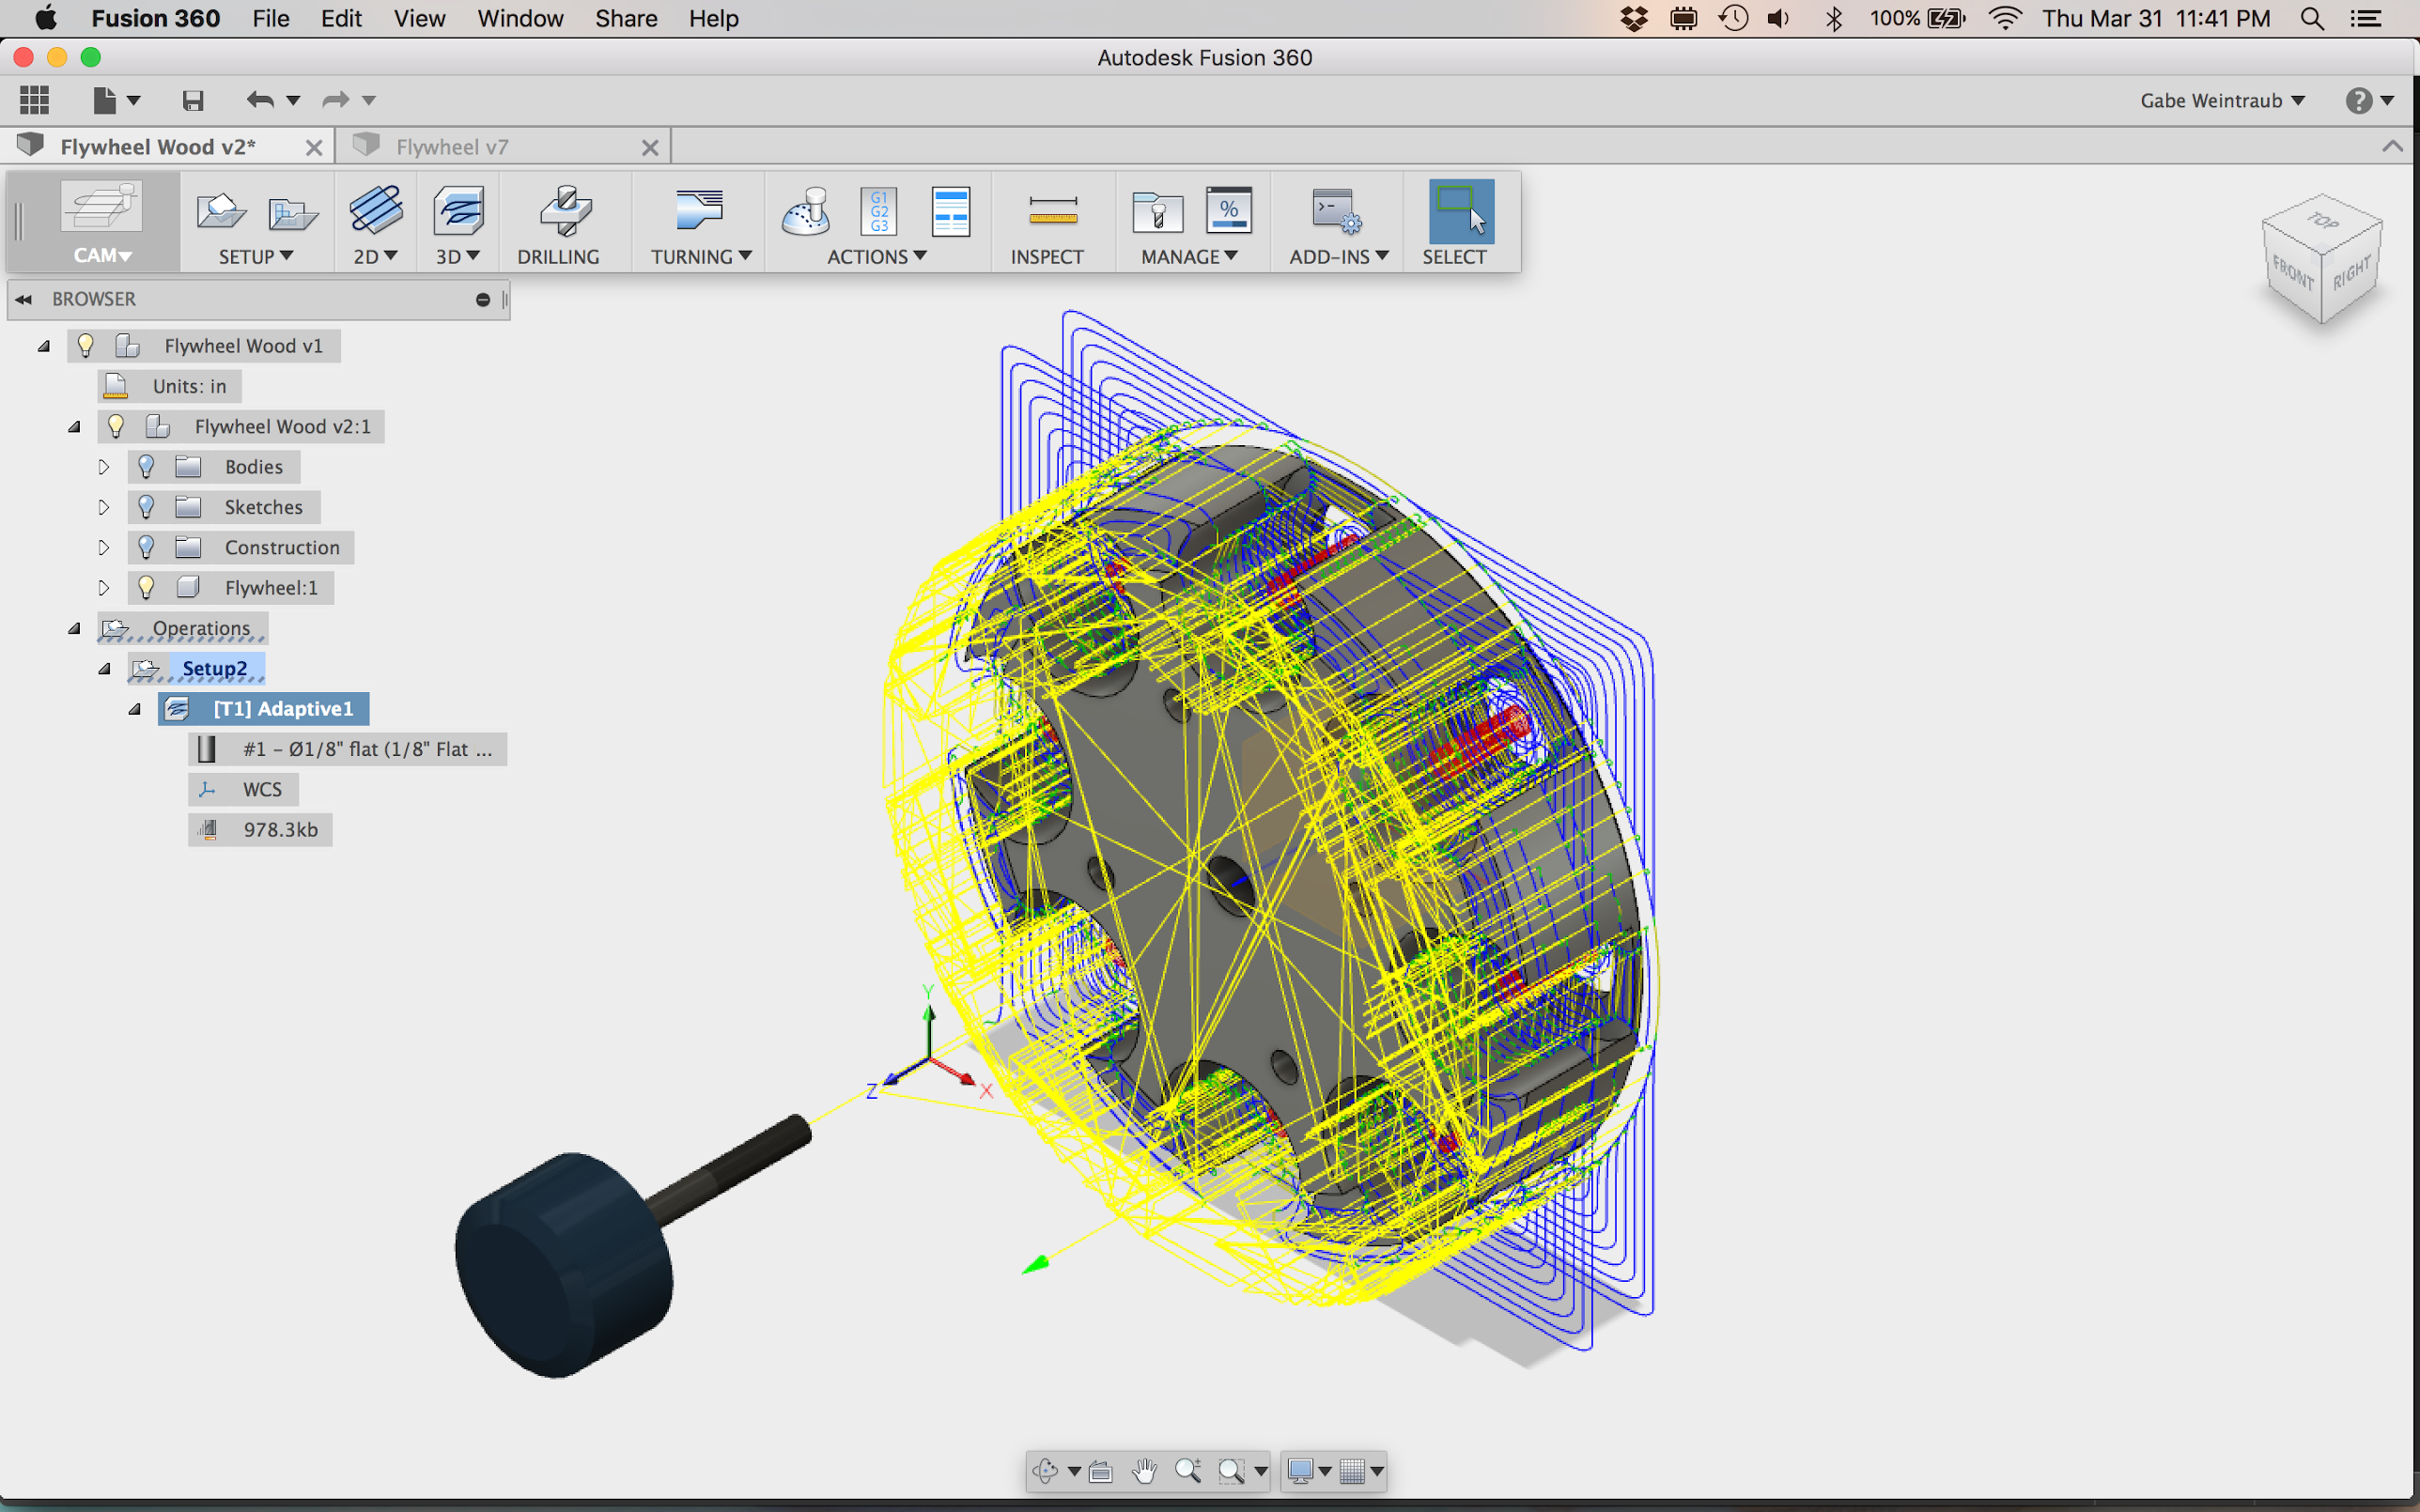Viewport: 2420px width, 1512px height.
Task: Expand the Construction folder
Action: (x=104, y=548)
